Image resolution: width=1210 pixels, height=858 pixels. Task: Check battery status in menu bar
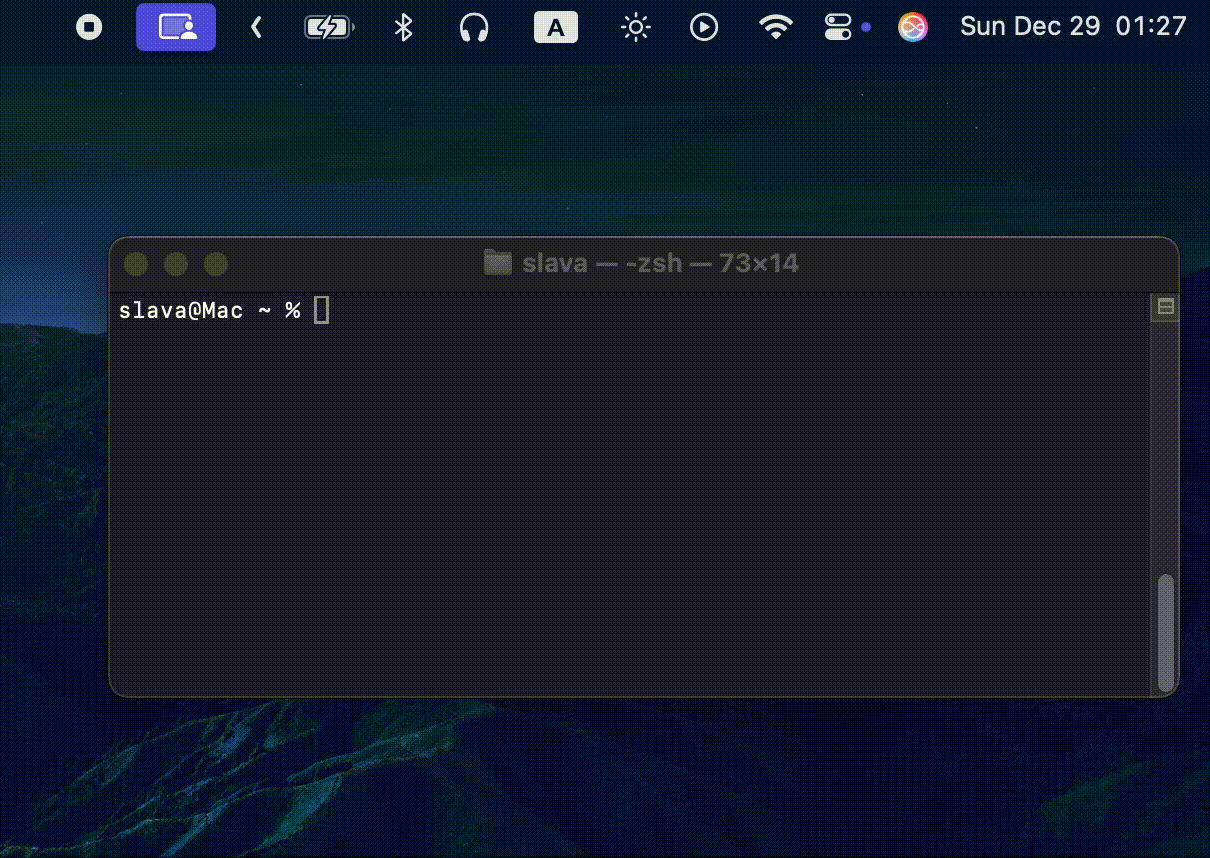(329, 27)
